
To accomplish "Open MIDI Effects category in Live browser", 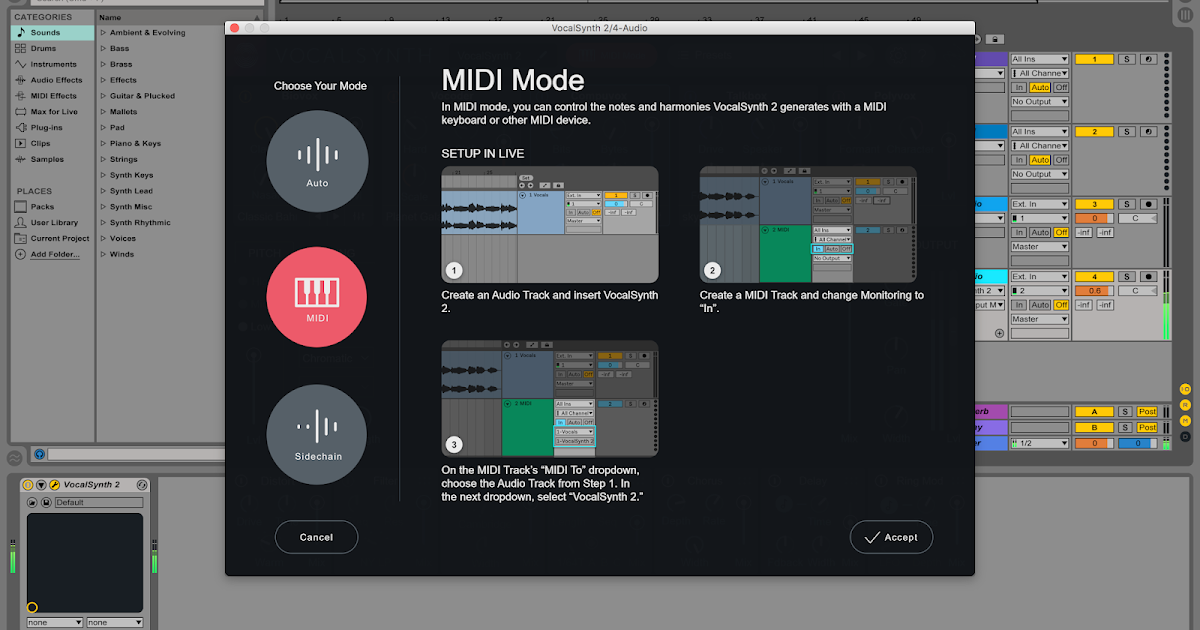I will [53, 96].
